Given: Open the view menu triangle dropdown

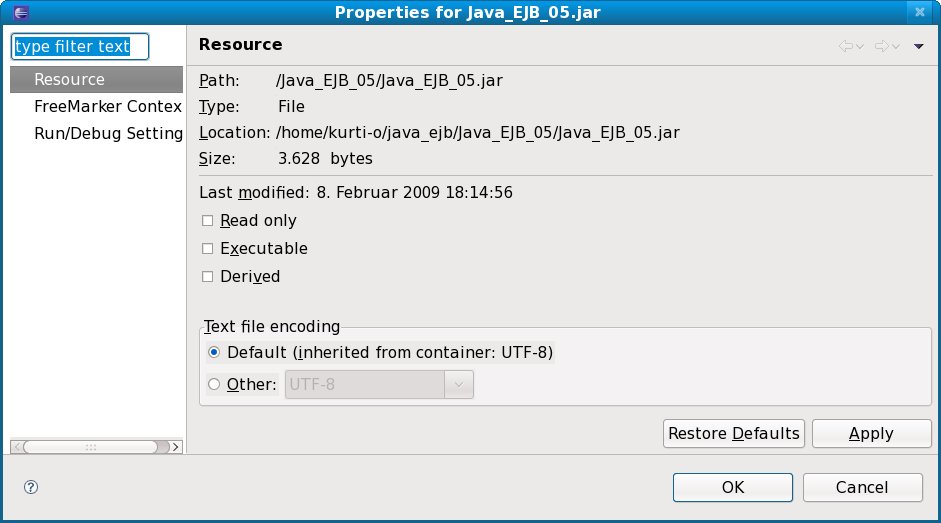Looking at the screenshot, I should [x=919, y=46].
